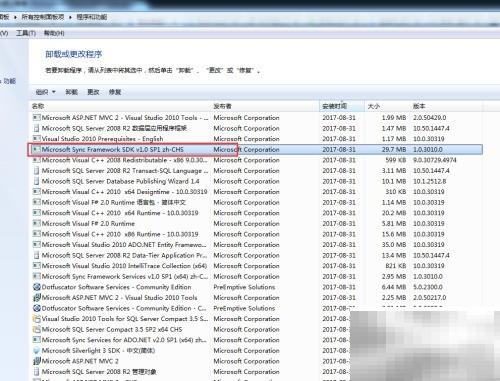Click Microsoft Corporation publisher on the 13.4 MB row
The height and width of the screenshot is (381, 500).
(246, 255)
